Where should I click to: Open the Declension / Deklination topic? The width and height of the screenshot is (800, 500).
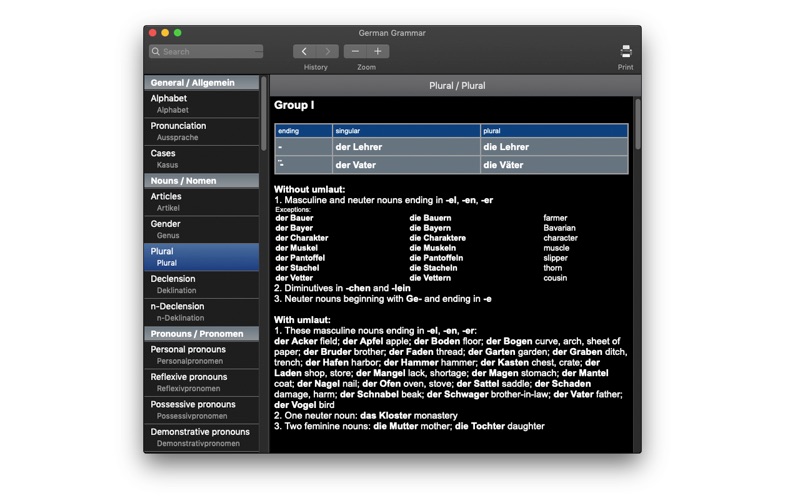coord(202,284)
